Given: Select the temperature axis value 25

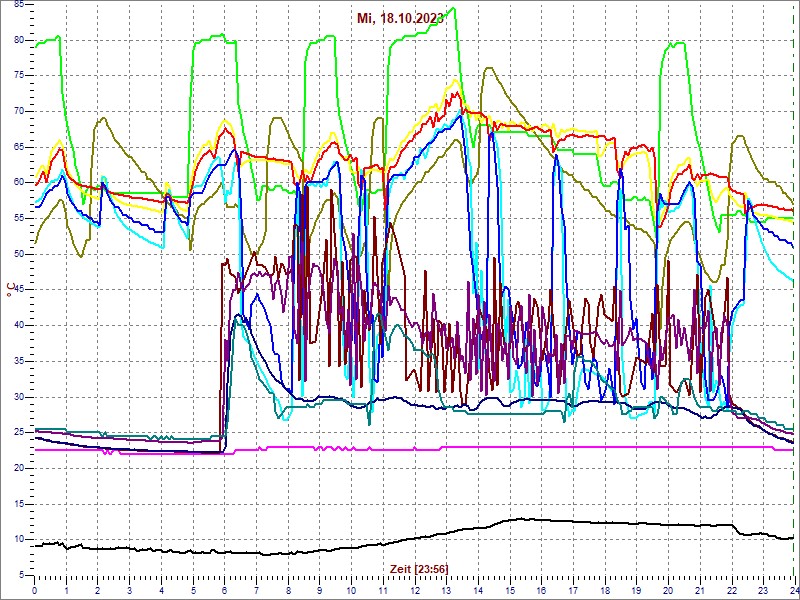Looking at the screenshot, I should (x=18, y=433).
